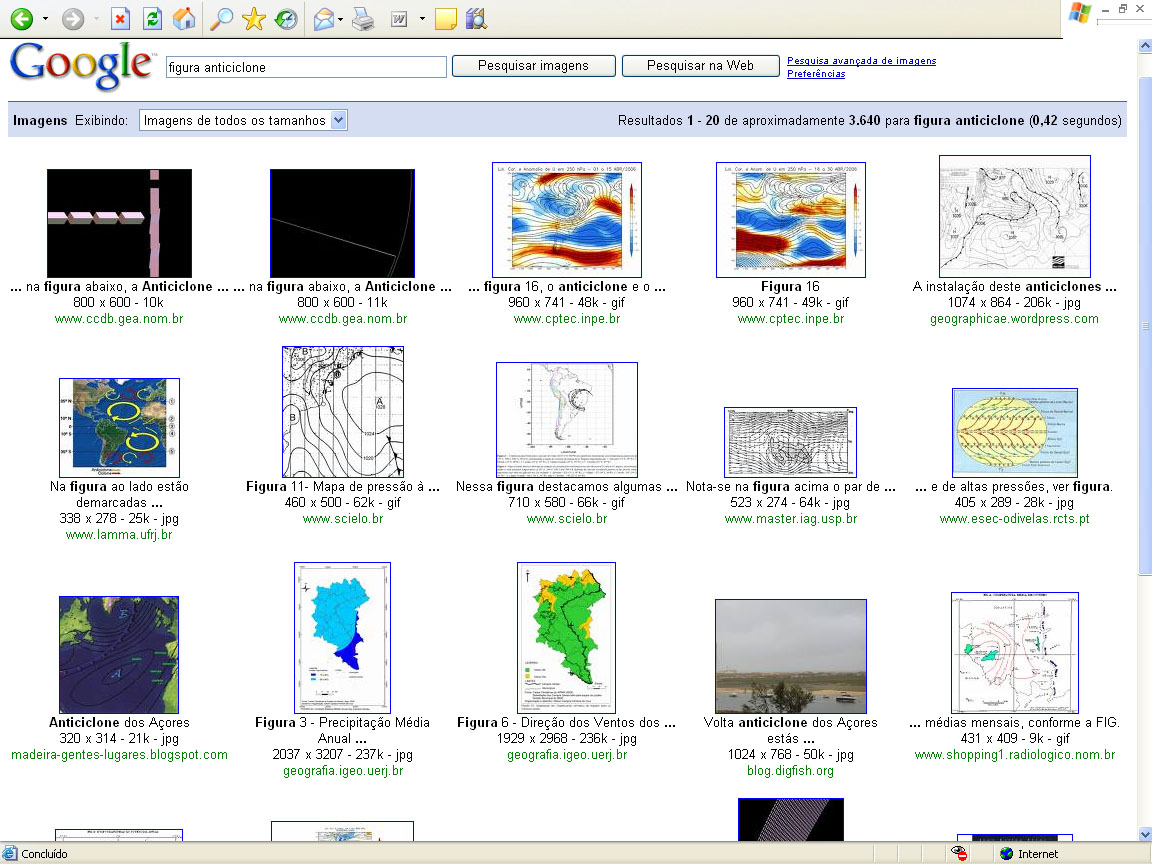Click the Pesquisar imagens button
Image resolution: width=1152 pixels, height=864 pixels.
533,66
